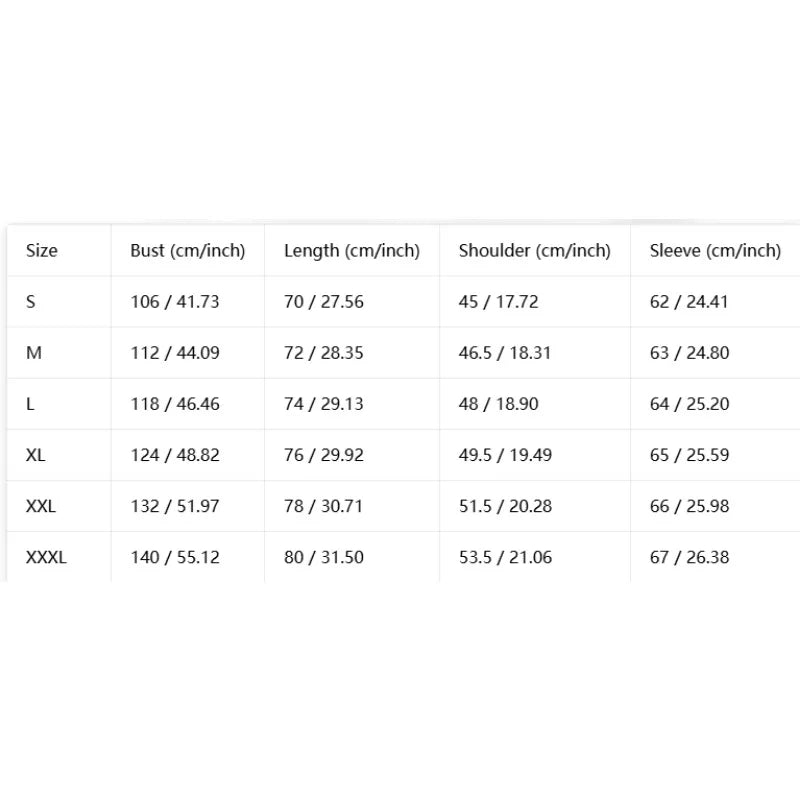Click length value 80 / 31.50

click(x=324, y=557)
